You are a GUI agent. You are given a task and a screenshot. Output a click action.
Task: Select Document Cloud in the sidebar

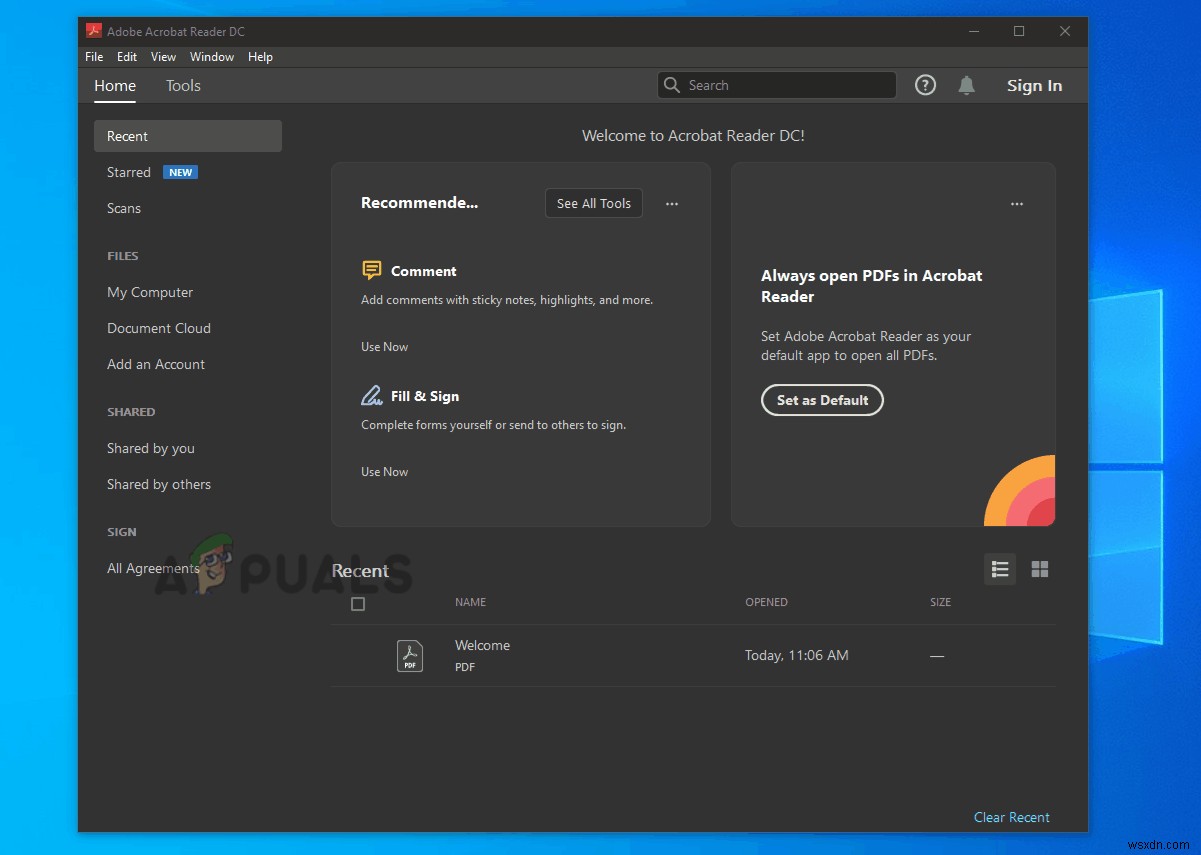click(159, 328)
